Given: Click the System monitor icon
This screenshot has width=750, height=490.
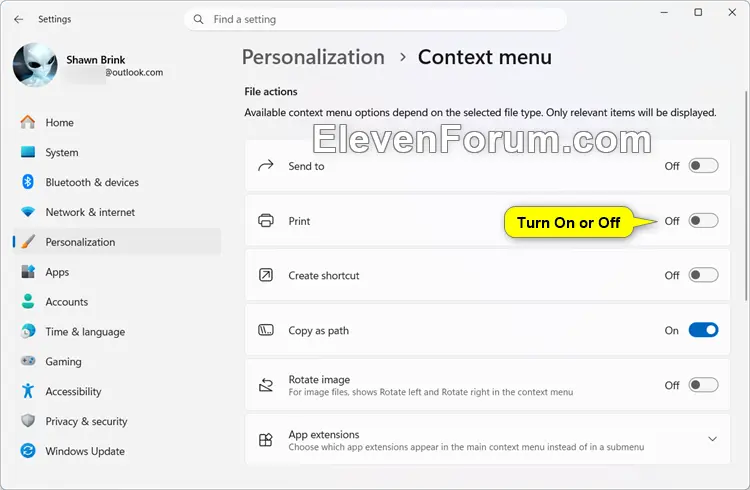Looking at the screenshot, I should 28,152.
